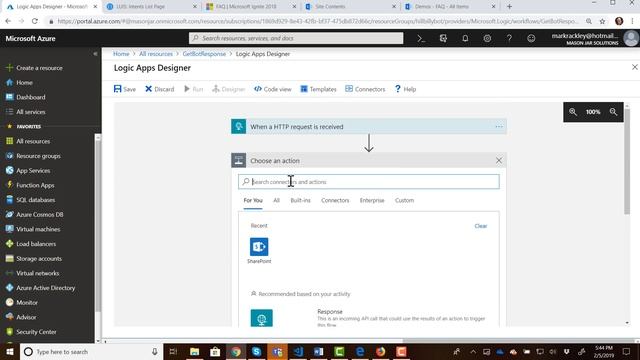Image resolution: width=640 pixels, height=360 pixels.
Task: Open All services in sidebar
Action: (26, 112)
